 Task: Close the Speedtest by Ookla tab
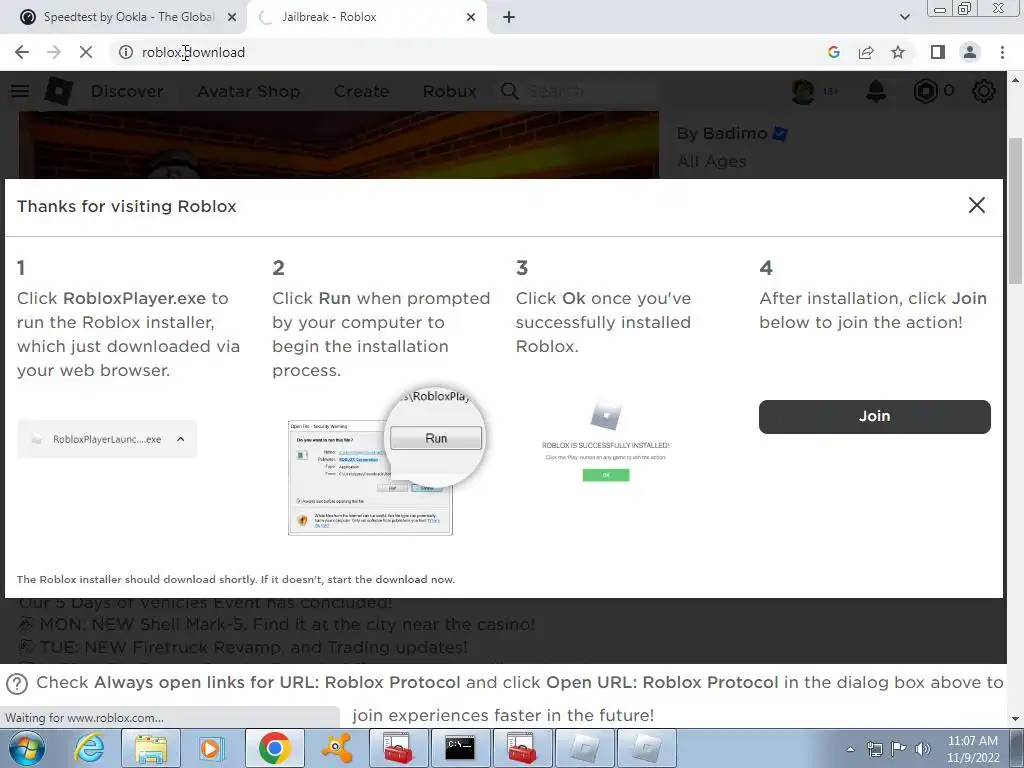(231, 17)
